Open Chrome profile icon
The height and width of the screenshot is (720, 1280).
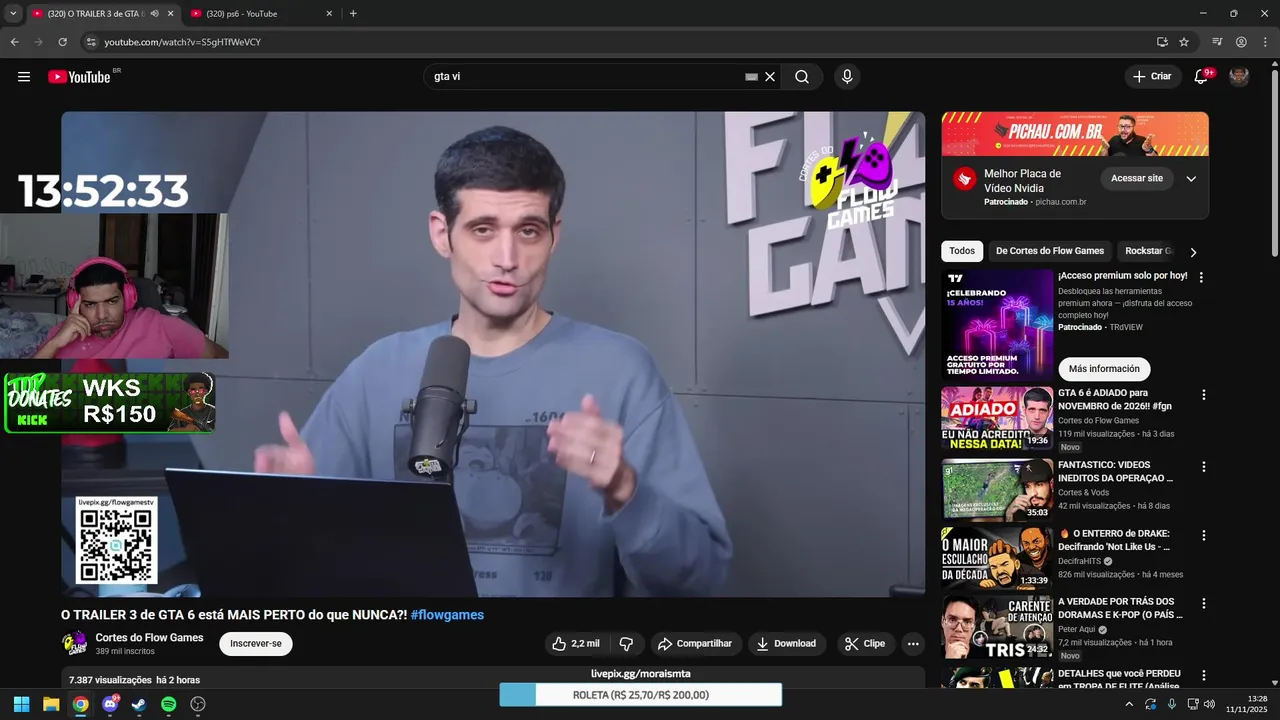(x=1241, y=42)
